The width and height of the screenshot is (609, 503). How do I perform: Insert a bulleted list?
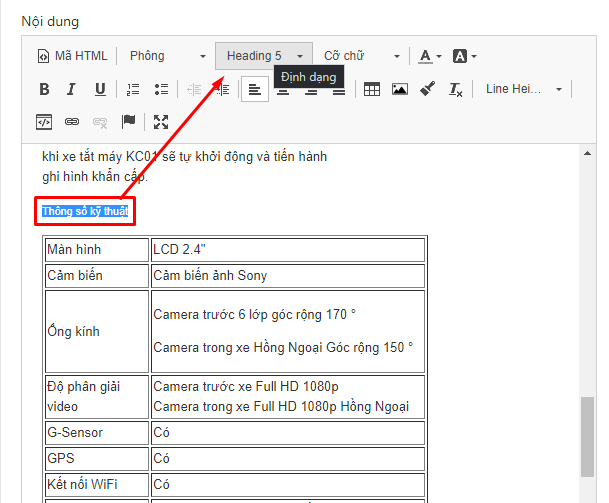[161, 89]
